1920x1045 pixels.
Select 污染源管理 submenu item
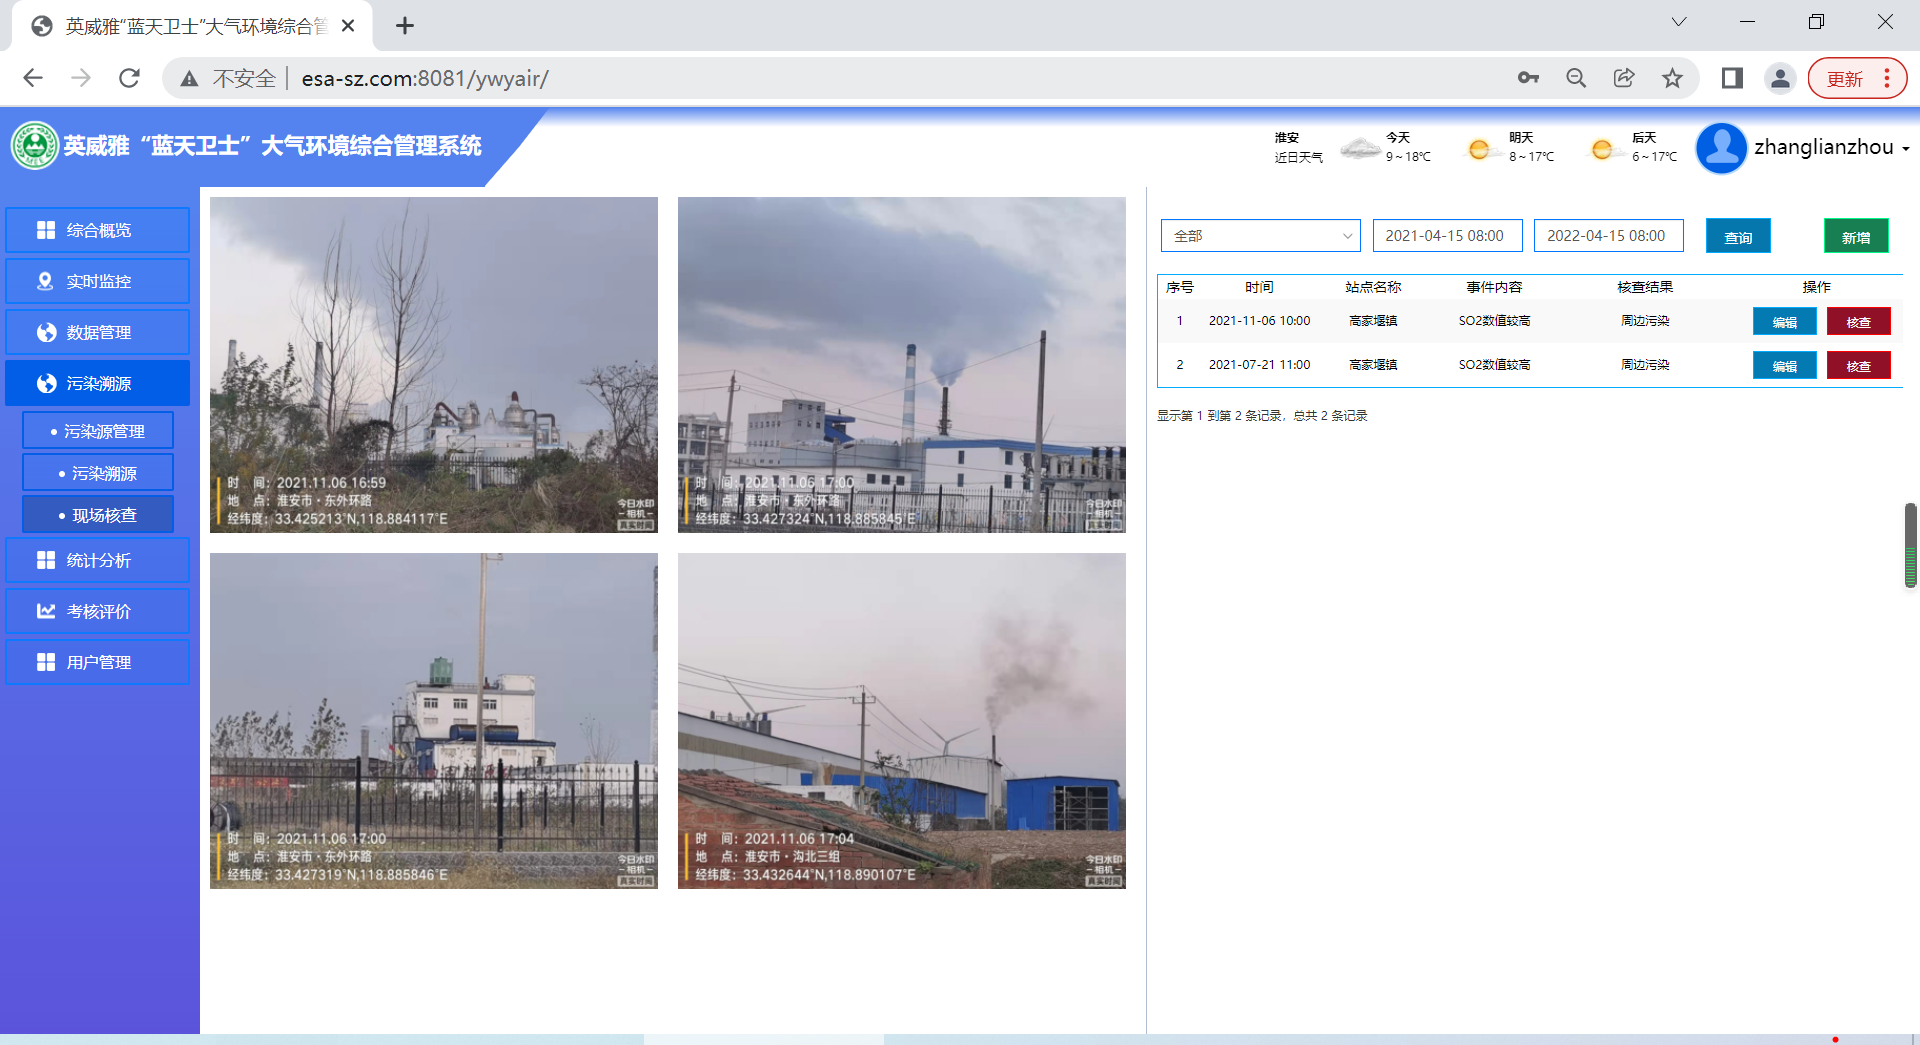[98, 431]
